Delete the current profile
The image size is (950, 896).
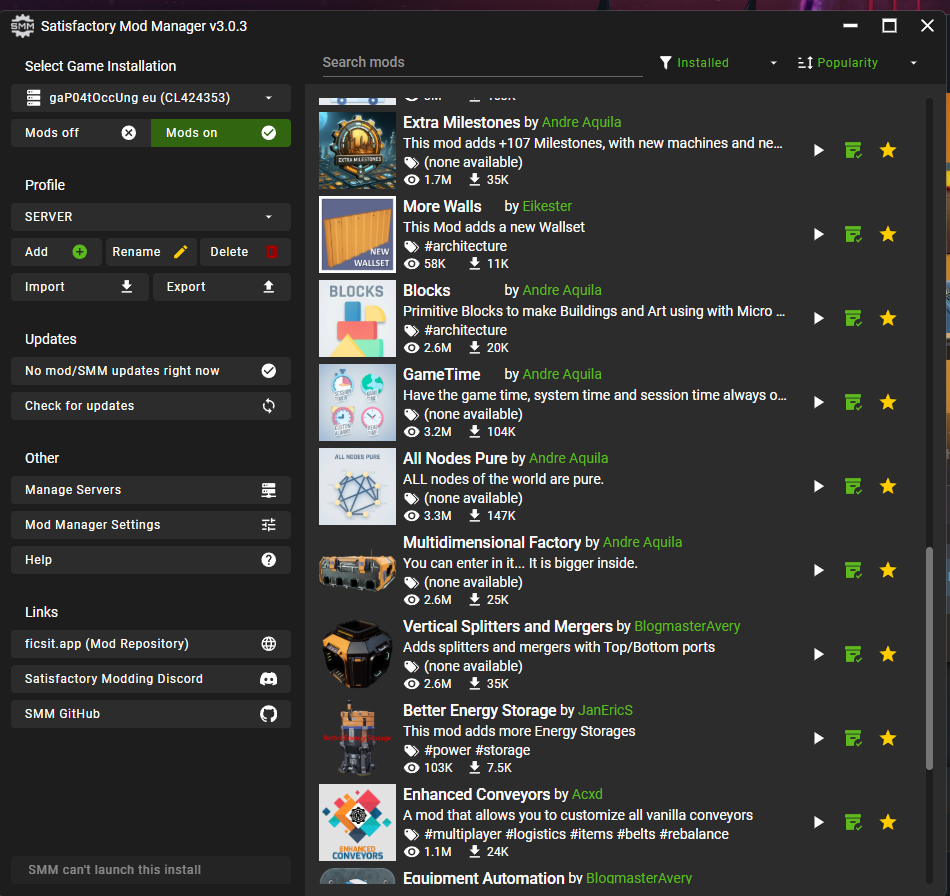(x=245, y=252)
